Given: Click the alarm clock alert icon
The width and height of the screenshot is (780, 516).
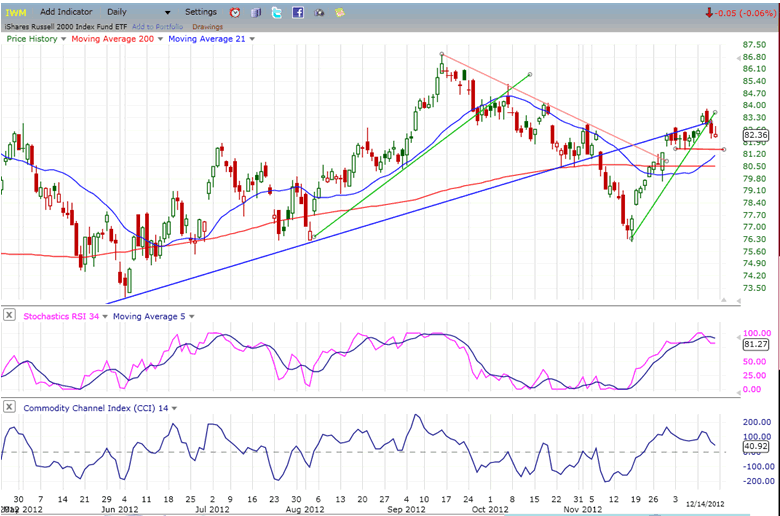Looking at the screenshot, I should click(x=234, y=12).
